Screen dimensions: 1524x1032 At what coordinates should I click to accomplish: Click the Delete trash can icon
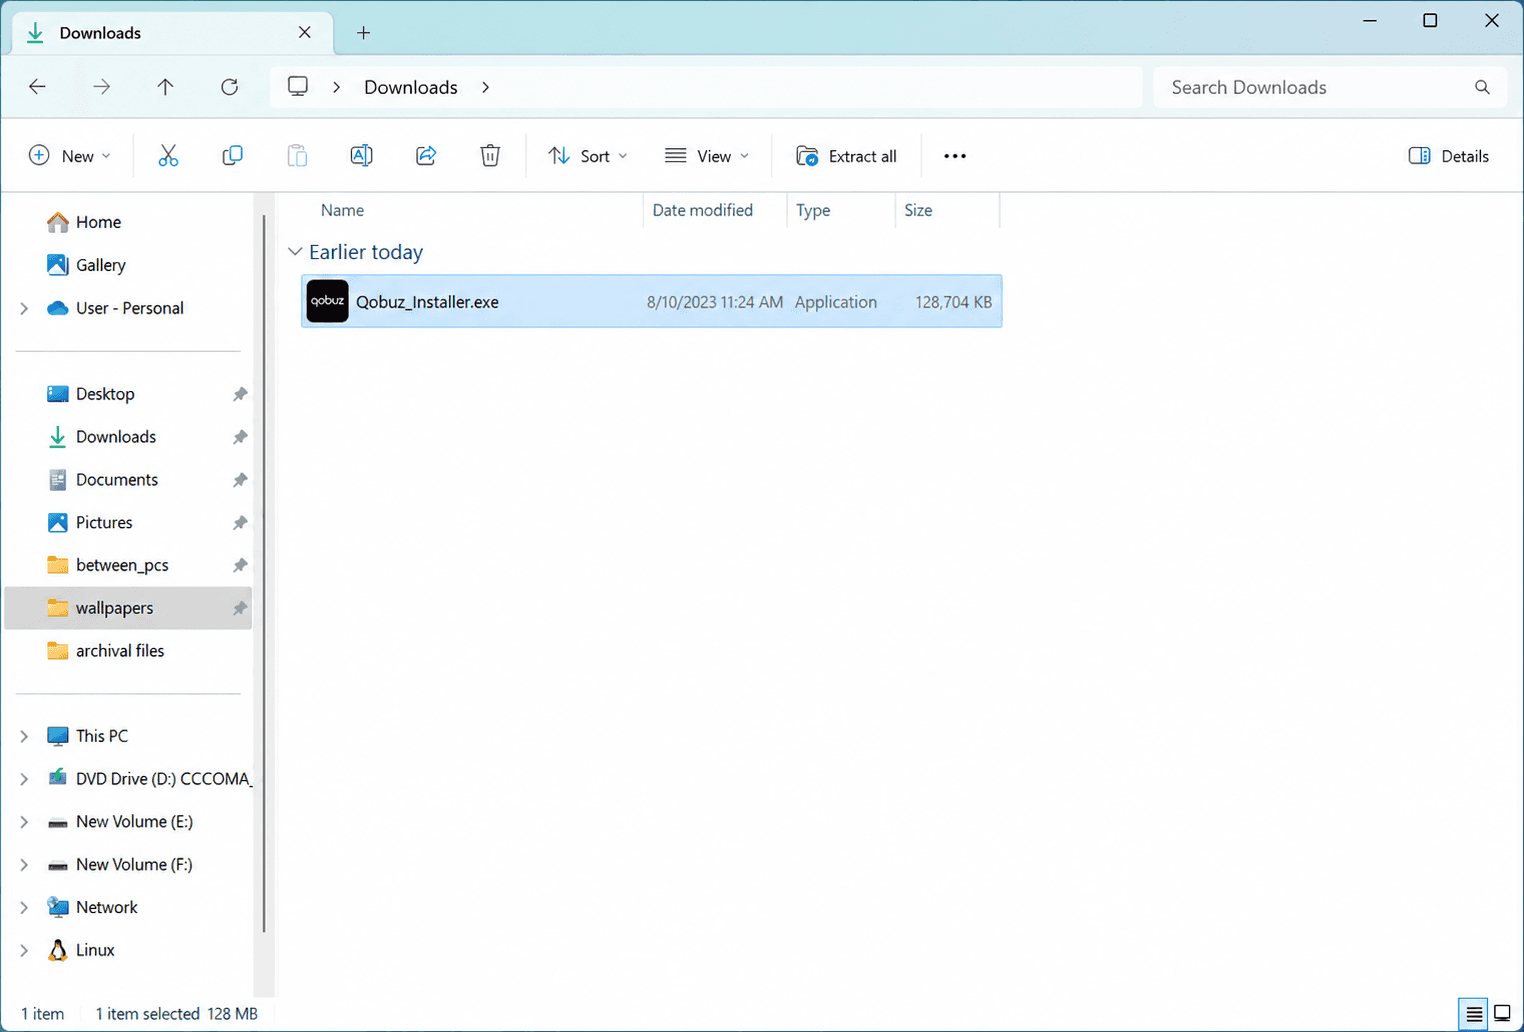coord(490,155)
